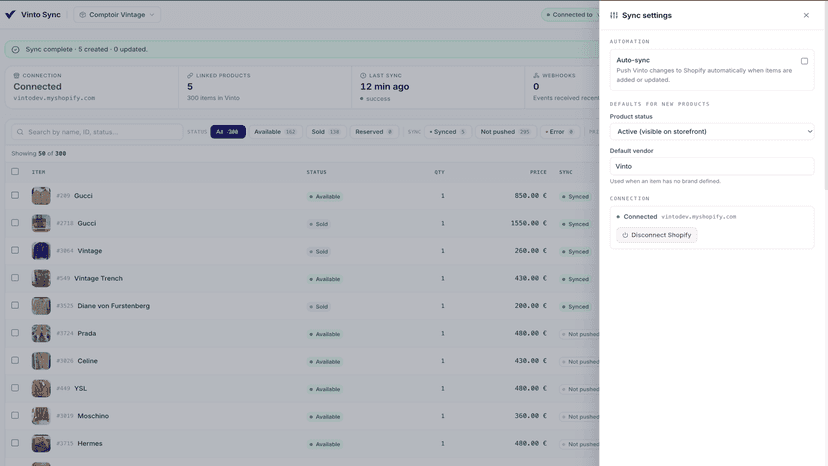Filter by Error sync state
The width and height of the screenshot is (828, 466).
click(559, 132)
